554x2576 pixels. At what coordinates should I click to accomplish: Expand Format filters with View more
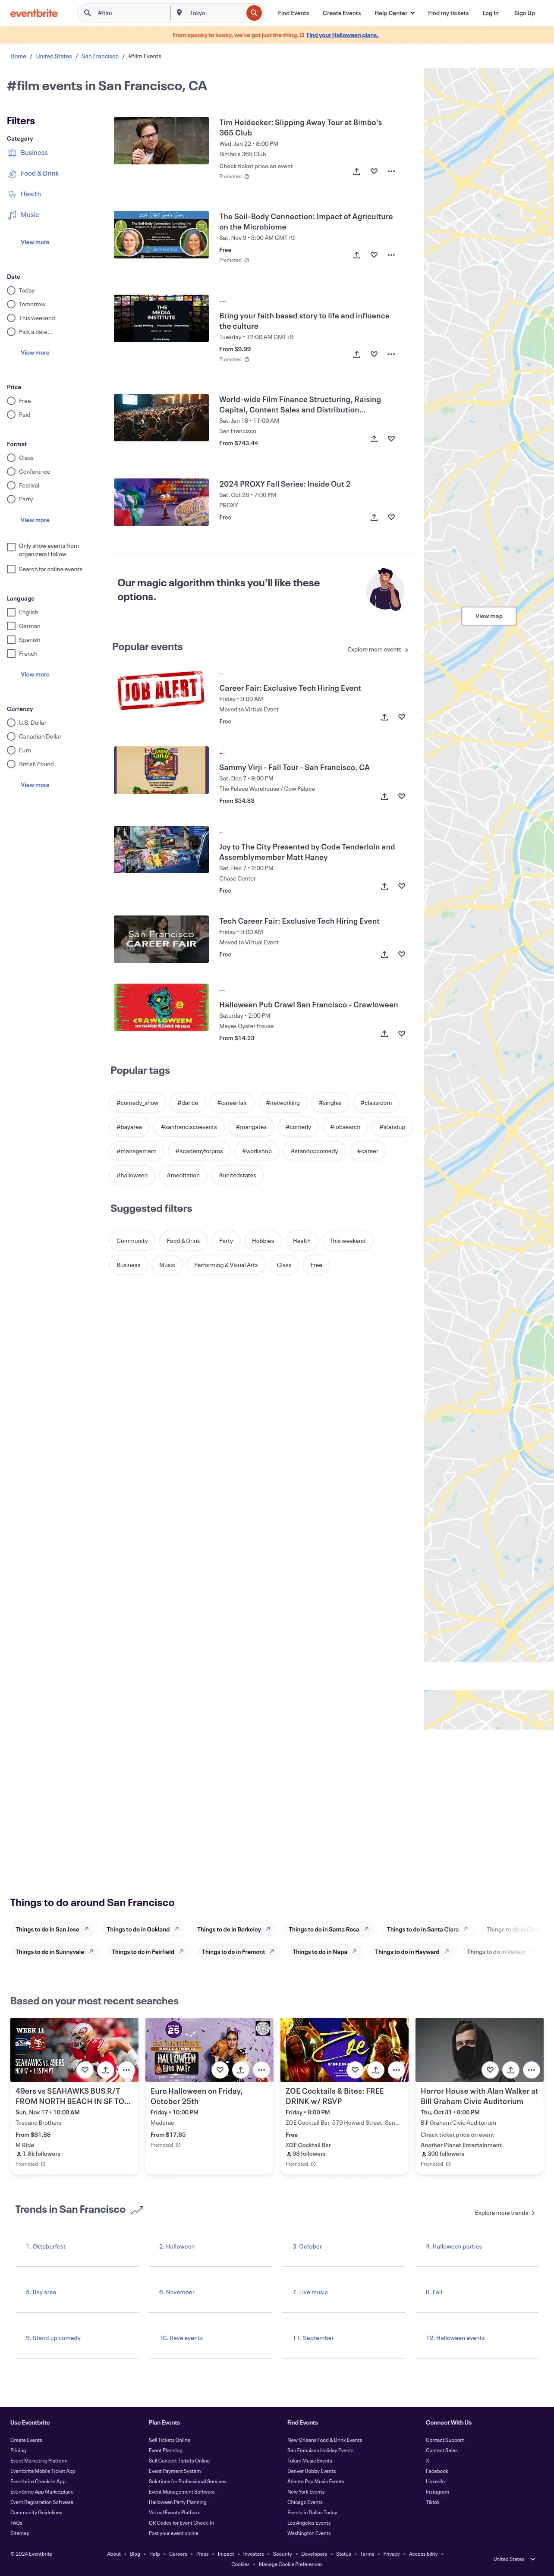click(35, 520)
